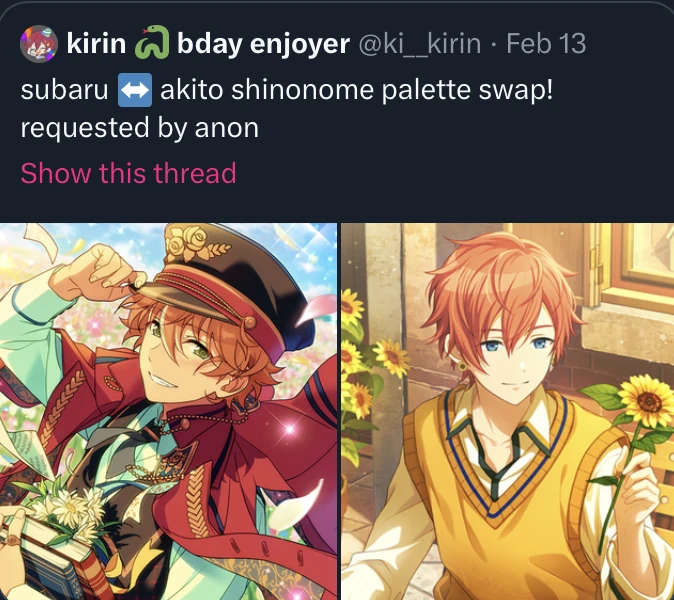Click the Feb 13 timestamp
The width and height of the screenshot is (674, 600).
coord(546,43)
